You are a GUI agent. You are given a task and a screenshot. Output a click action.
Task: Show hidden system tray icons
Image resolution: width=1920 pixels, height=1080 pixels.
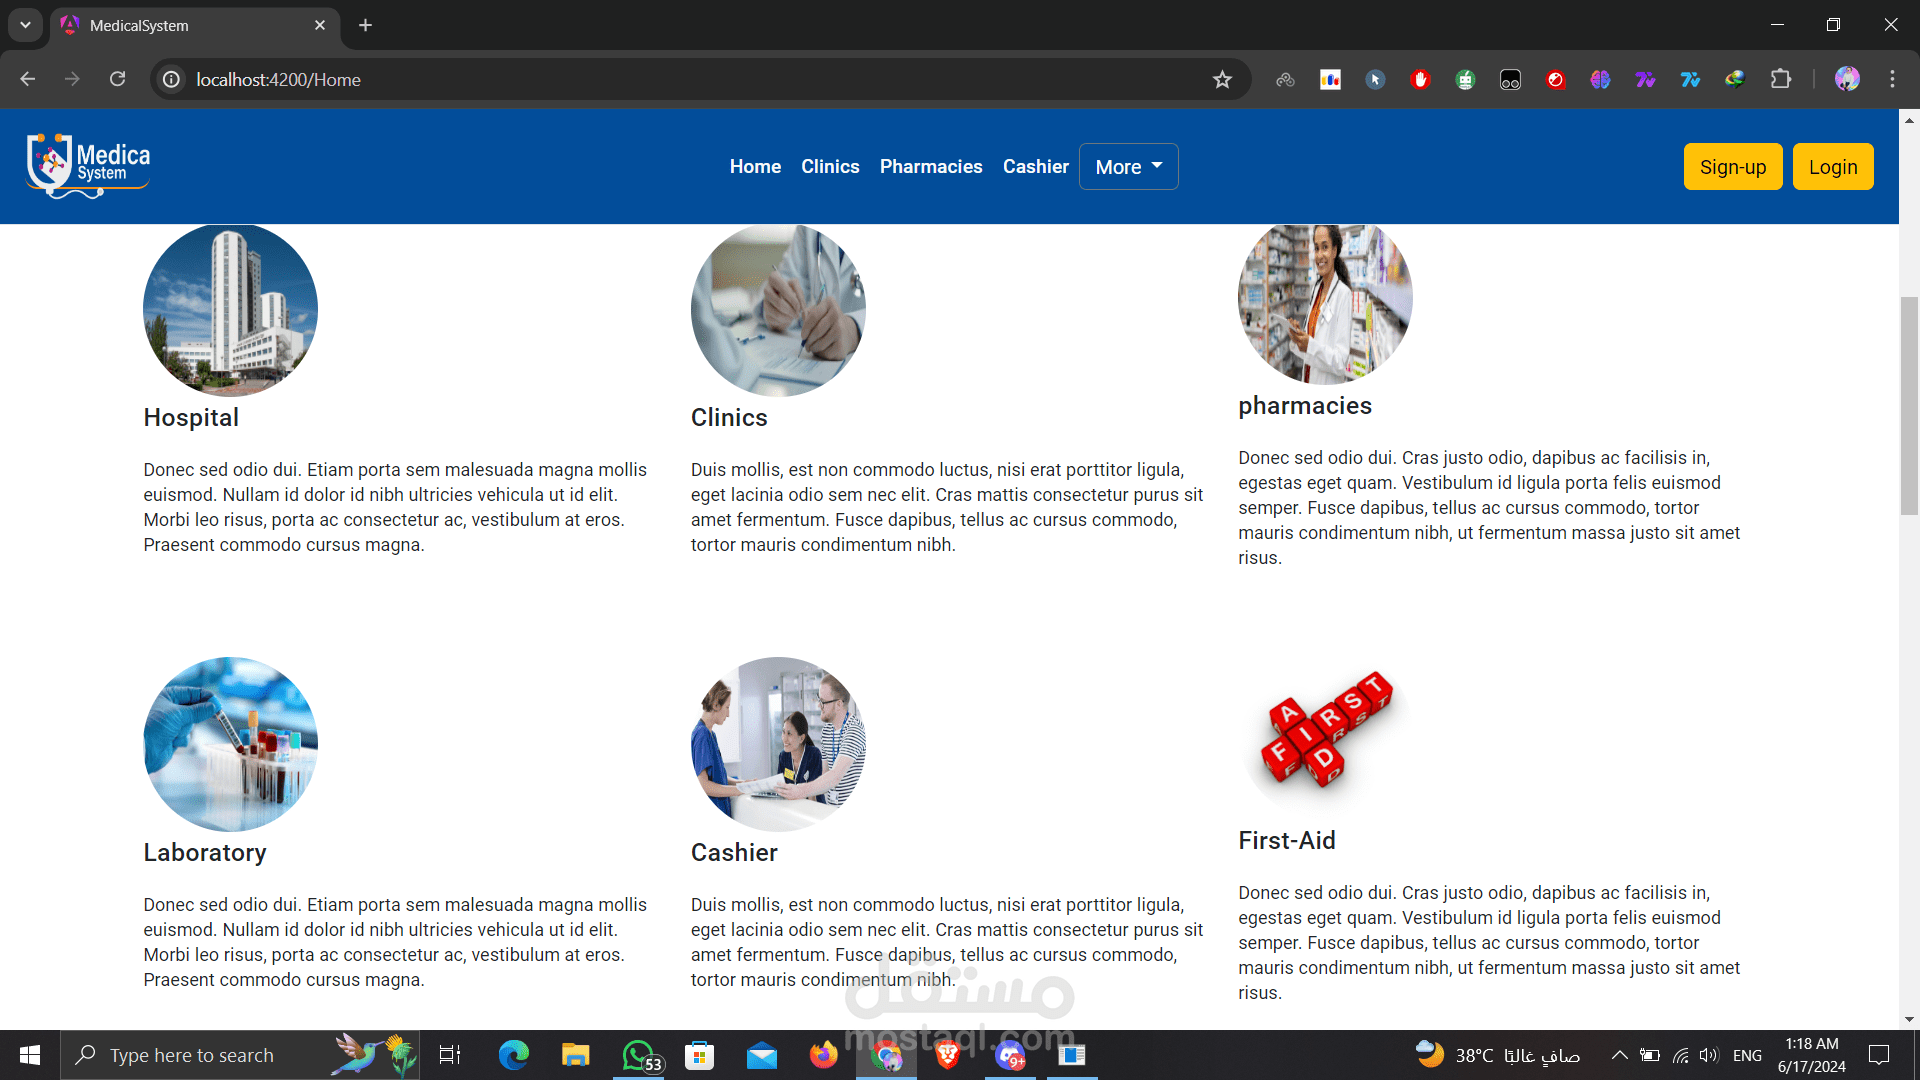tap(1619, 1055)
